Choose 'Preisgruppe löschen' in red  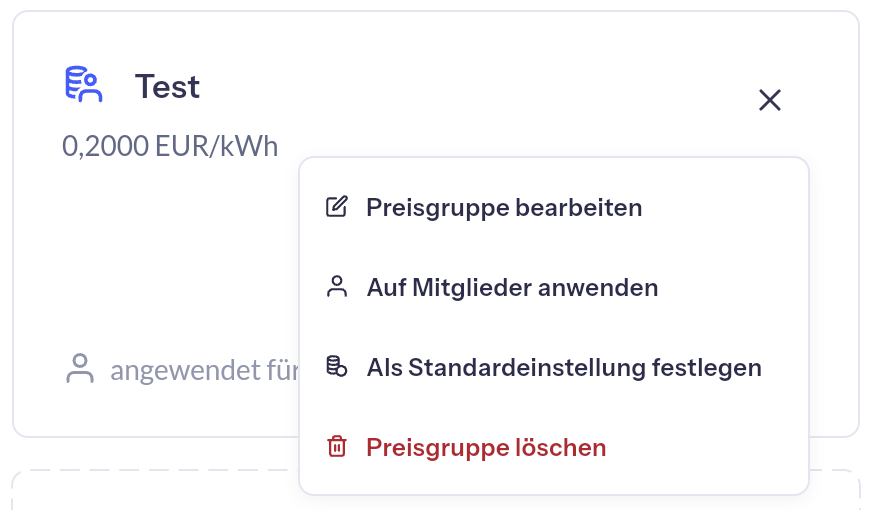point(486,448)
